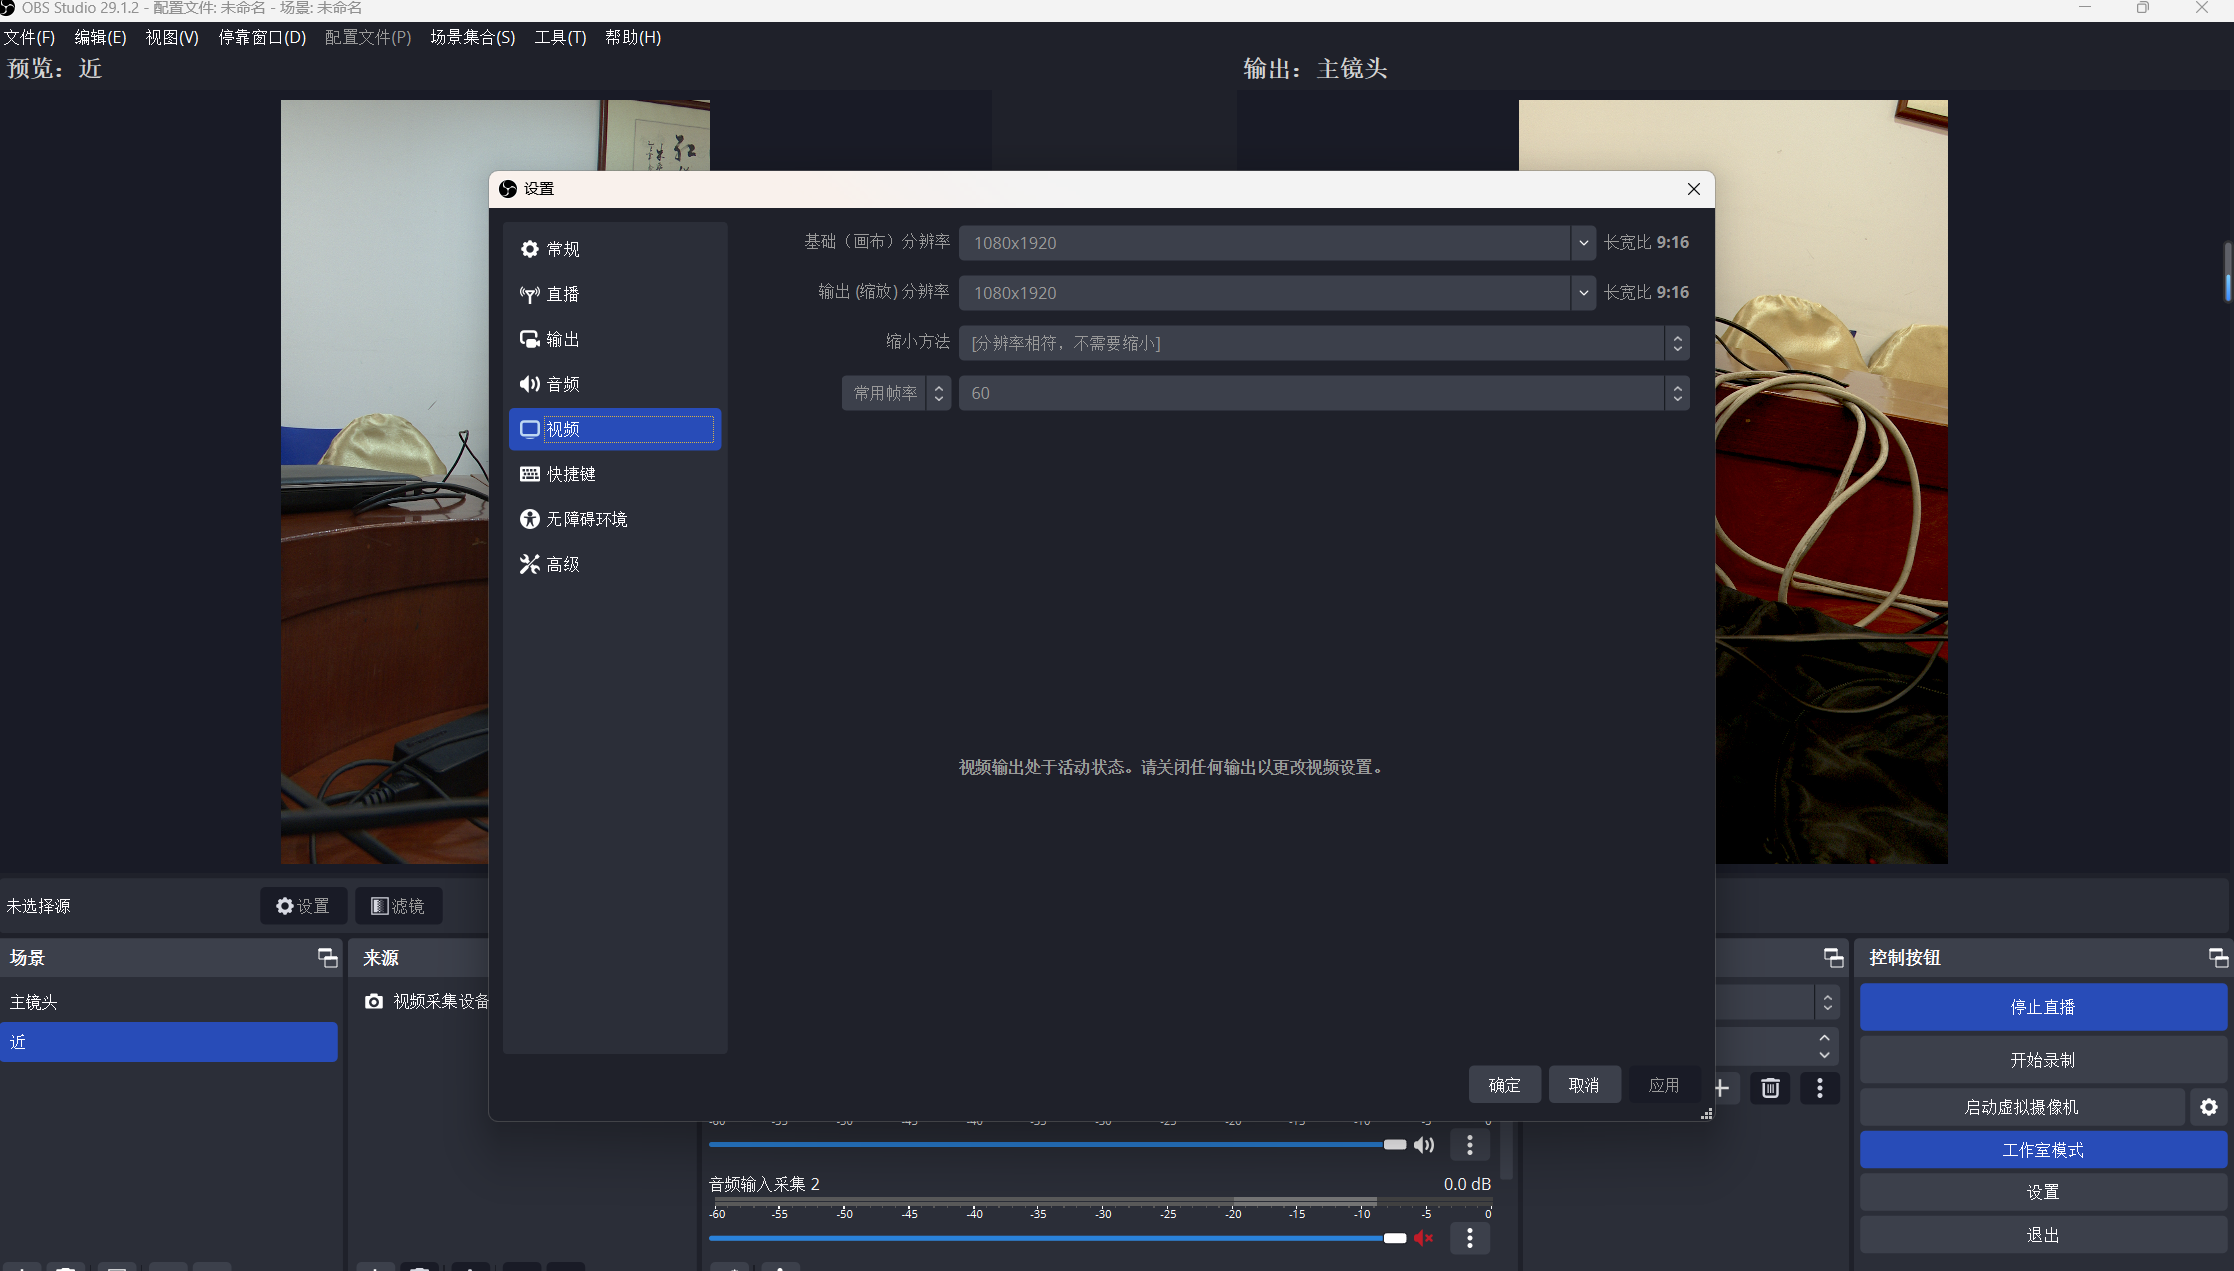2234x1271 pixels.
Task: Open the 输出 settings tab
Action: (x=562, y=339)
